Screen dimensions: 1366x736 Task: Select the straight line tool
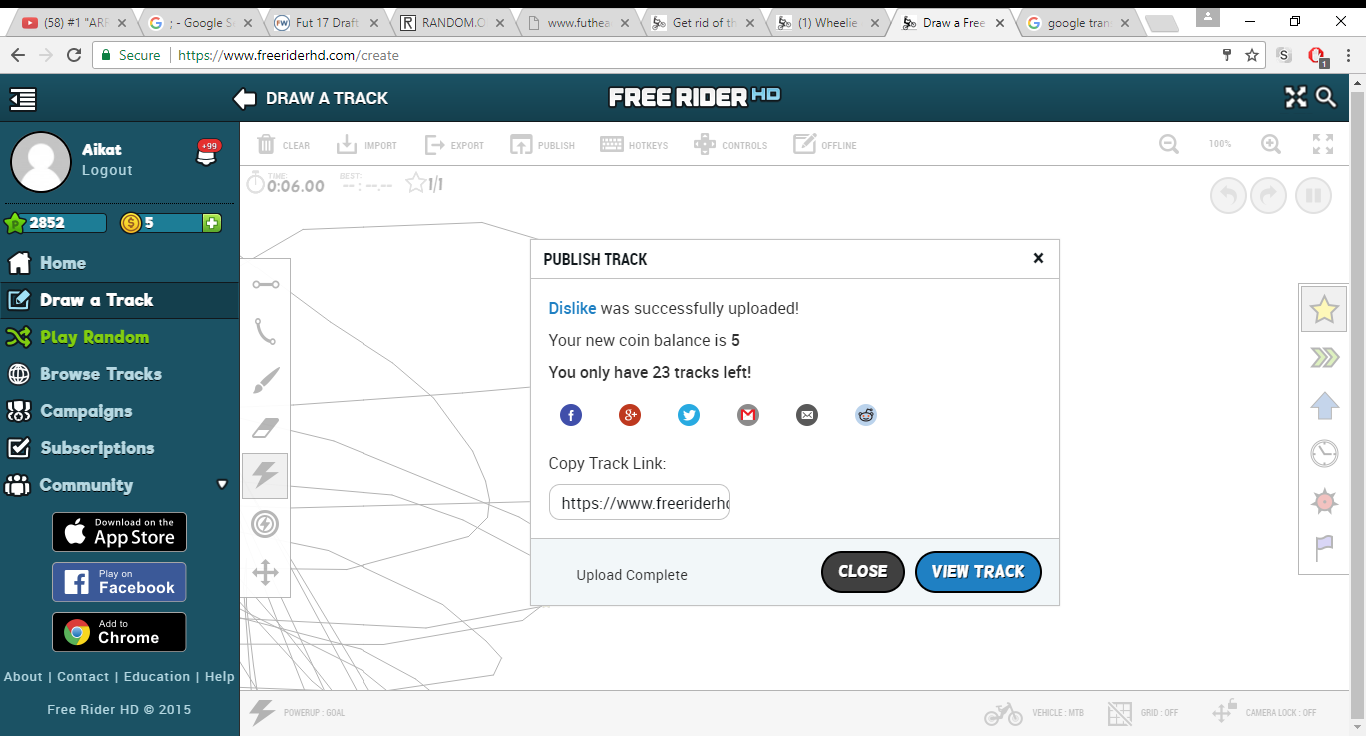(265, 284)
